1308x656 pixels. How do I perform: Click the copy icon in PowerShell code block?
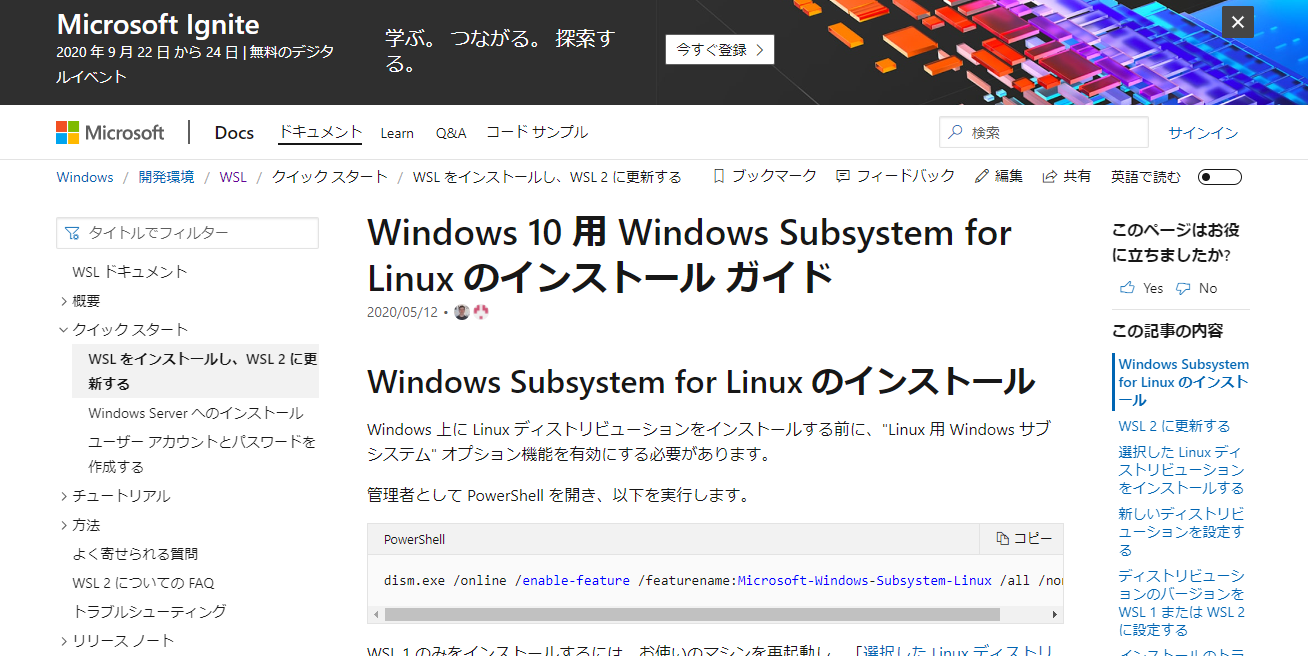pyautogui.click(x=1003, y=539)
